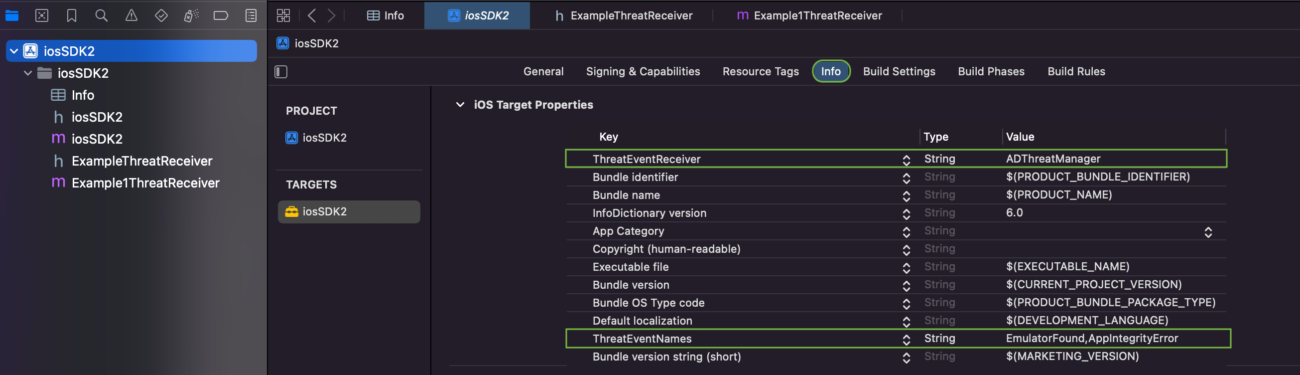
Task: Open key stepper for Default localization row
Action: pos(906,321)
